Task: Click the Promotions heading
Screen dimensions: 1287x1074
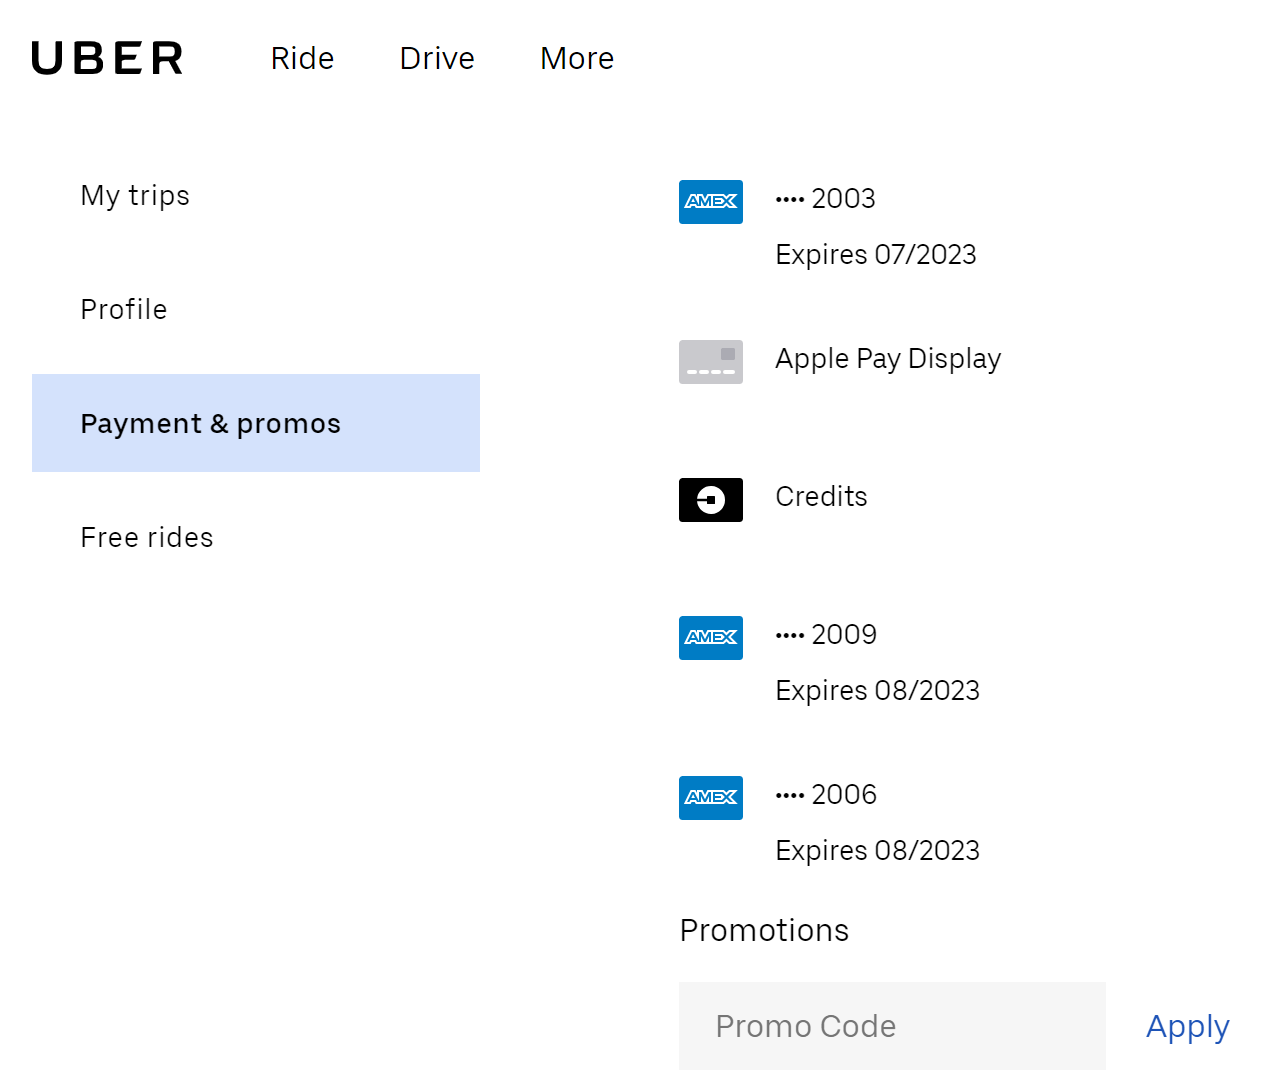Action: click(x=764, y=930)
